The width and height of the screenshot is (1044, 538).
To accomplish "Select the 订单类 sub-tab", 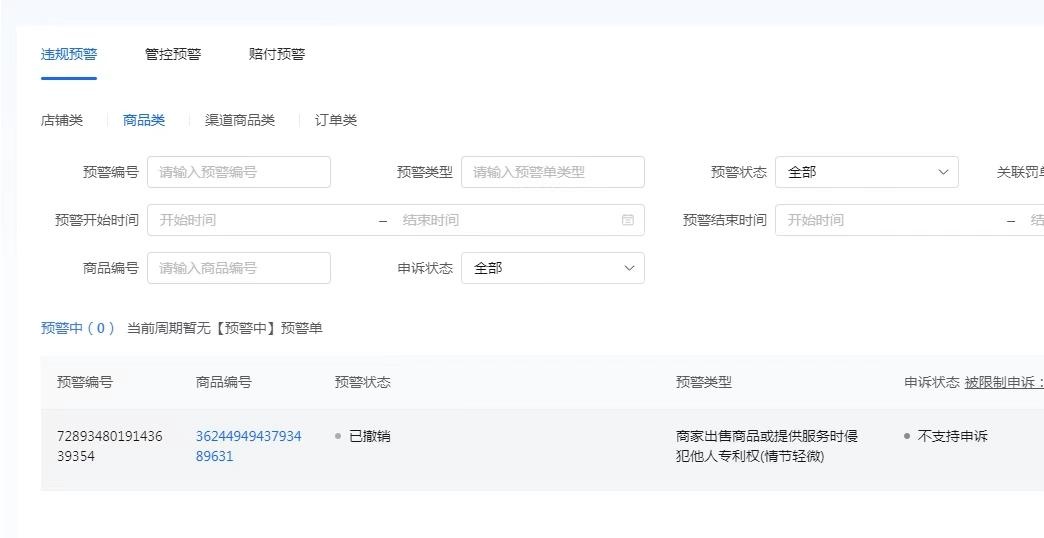I will 336,121.
